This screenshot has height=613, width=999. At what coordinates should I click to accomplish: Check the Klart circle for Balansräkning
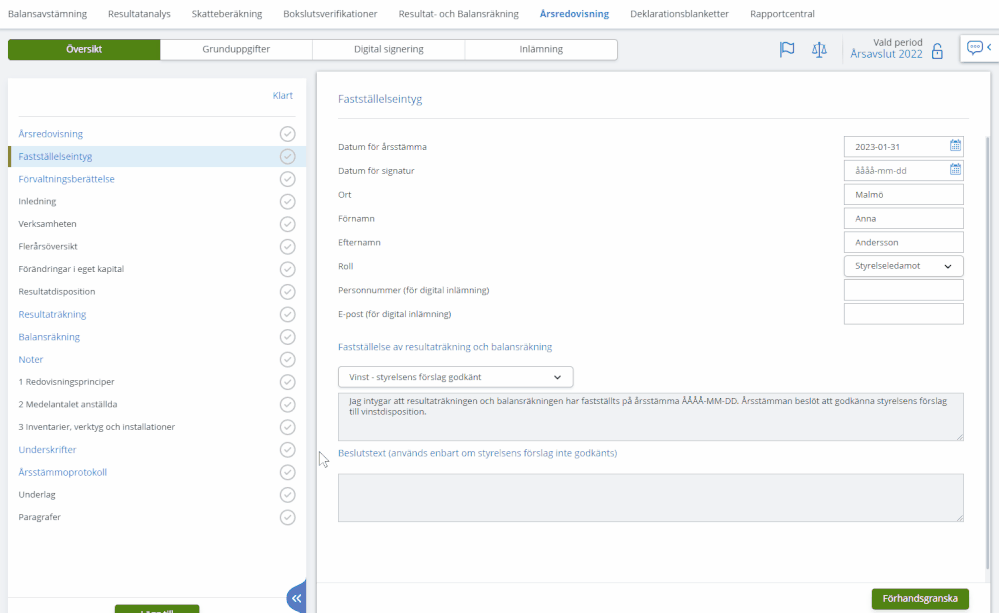click(287, 337)
